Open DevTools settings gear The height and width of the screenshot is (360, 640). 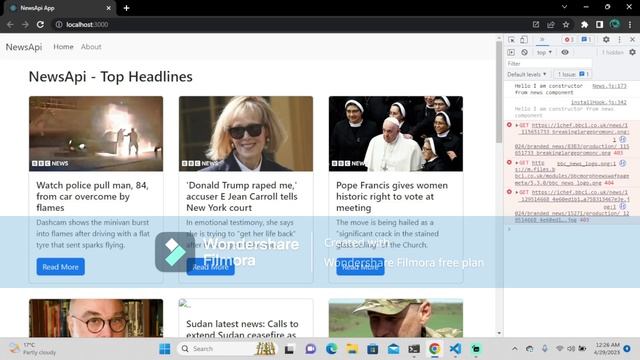point(606,40)
